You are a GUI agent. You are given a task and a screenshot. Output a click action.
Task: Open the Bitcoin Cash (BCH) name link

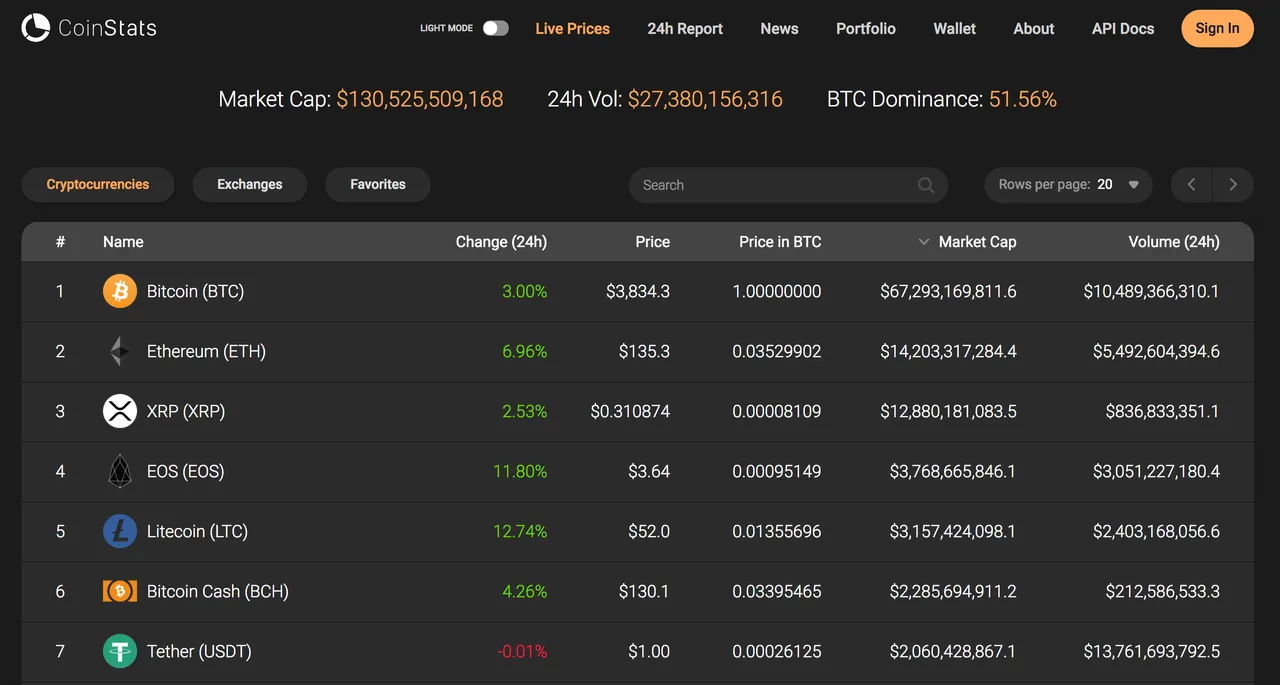[x=218, y=591]
